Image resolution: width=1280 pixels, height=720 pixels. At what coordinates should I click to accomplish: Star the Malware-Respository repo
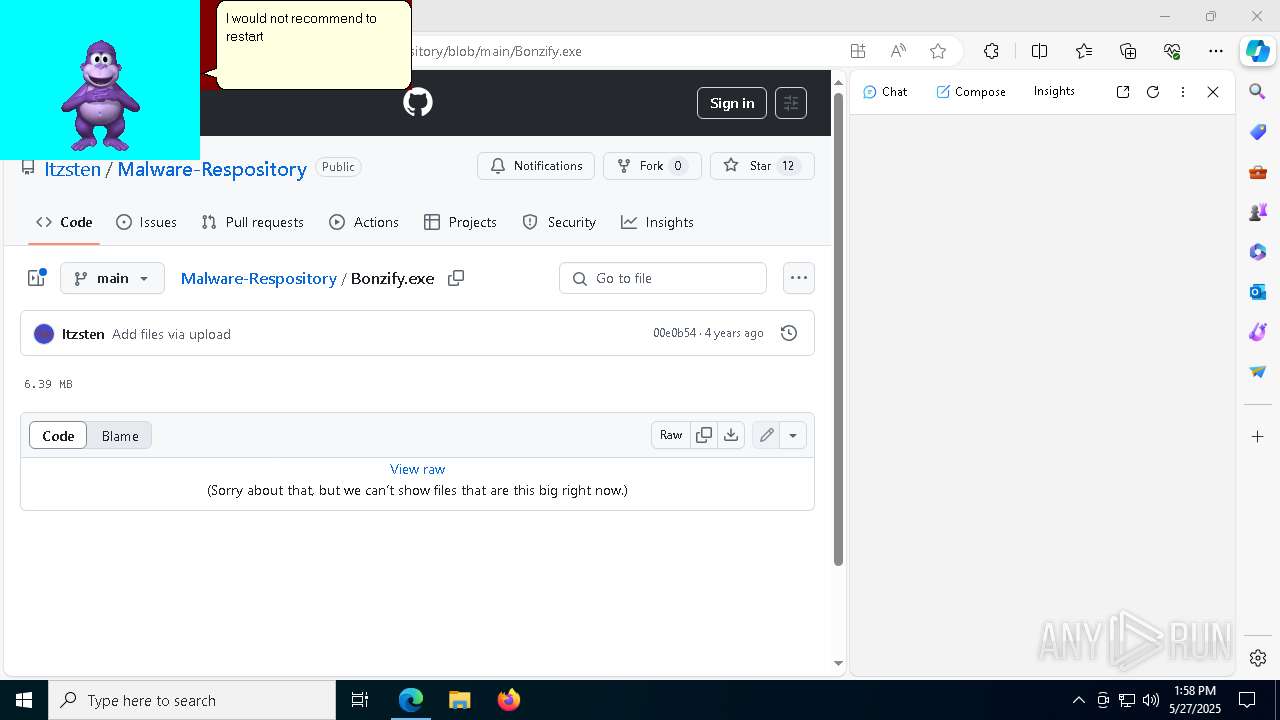tap(762, 166)
